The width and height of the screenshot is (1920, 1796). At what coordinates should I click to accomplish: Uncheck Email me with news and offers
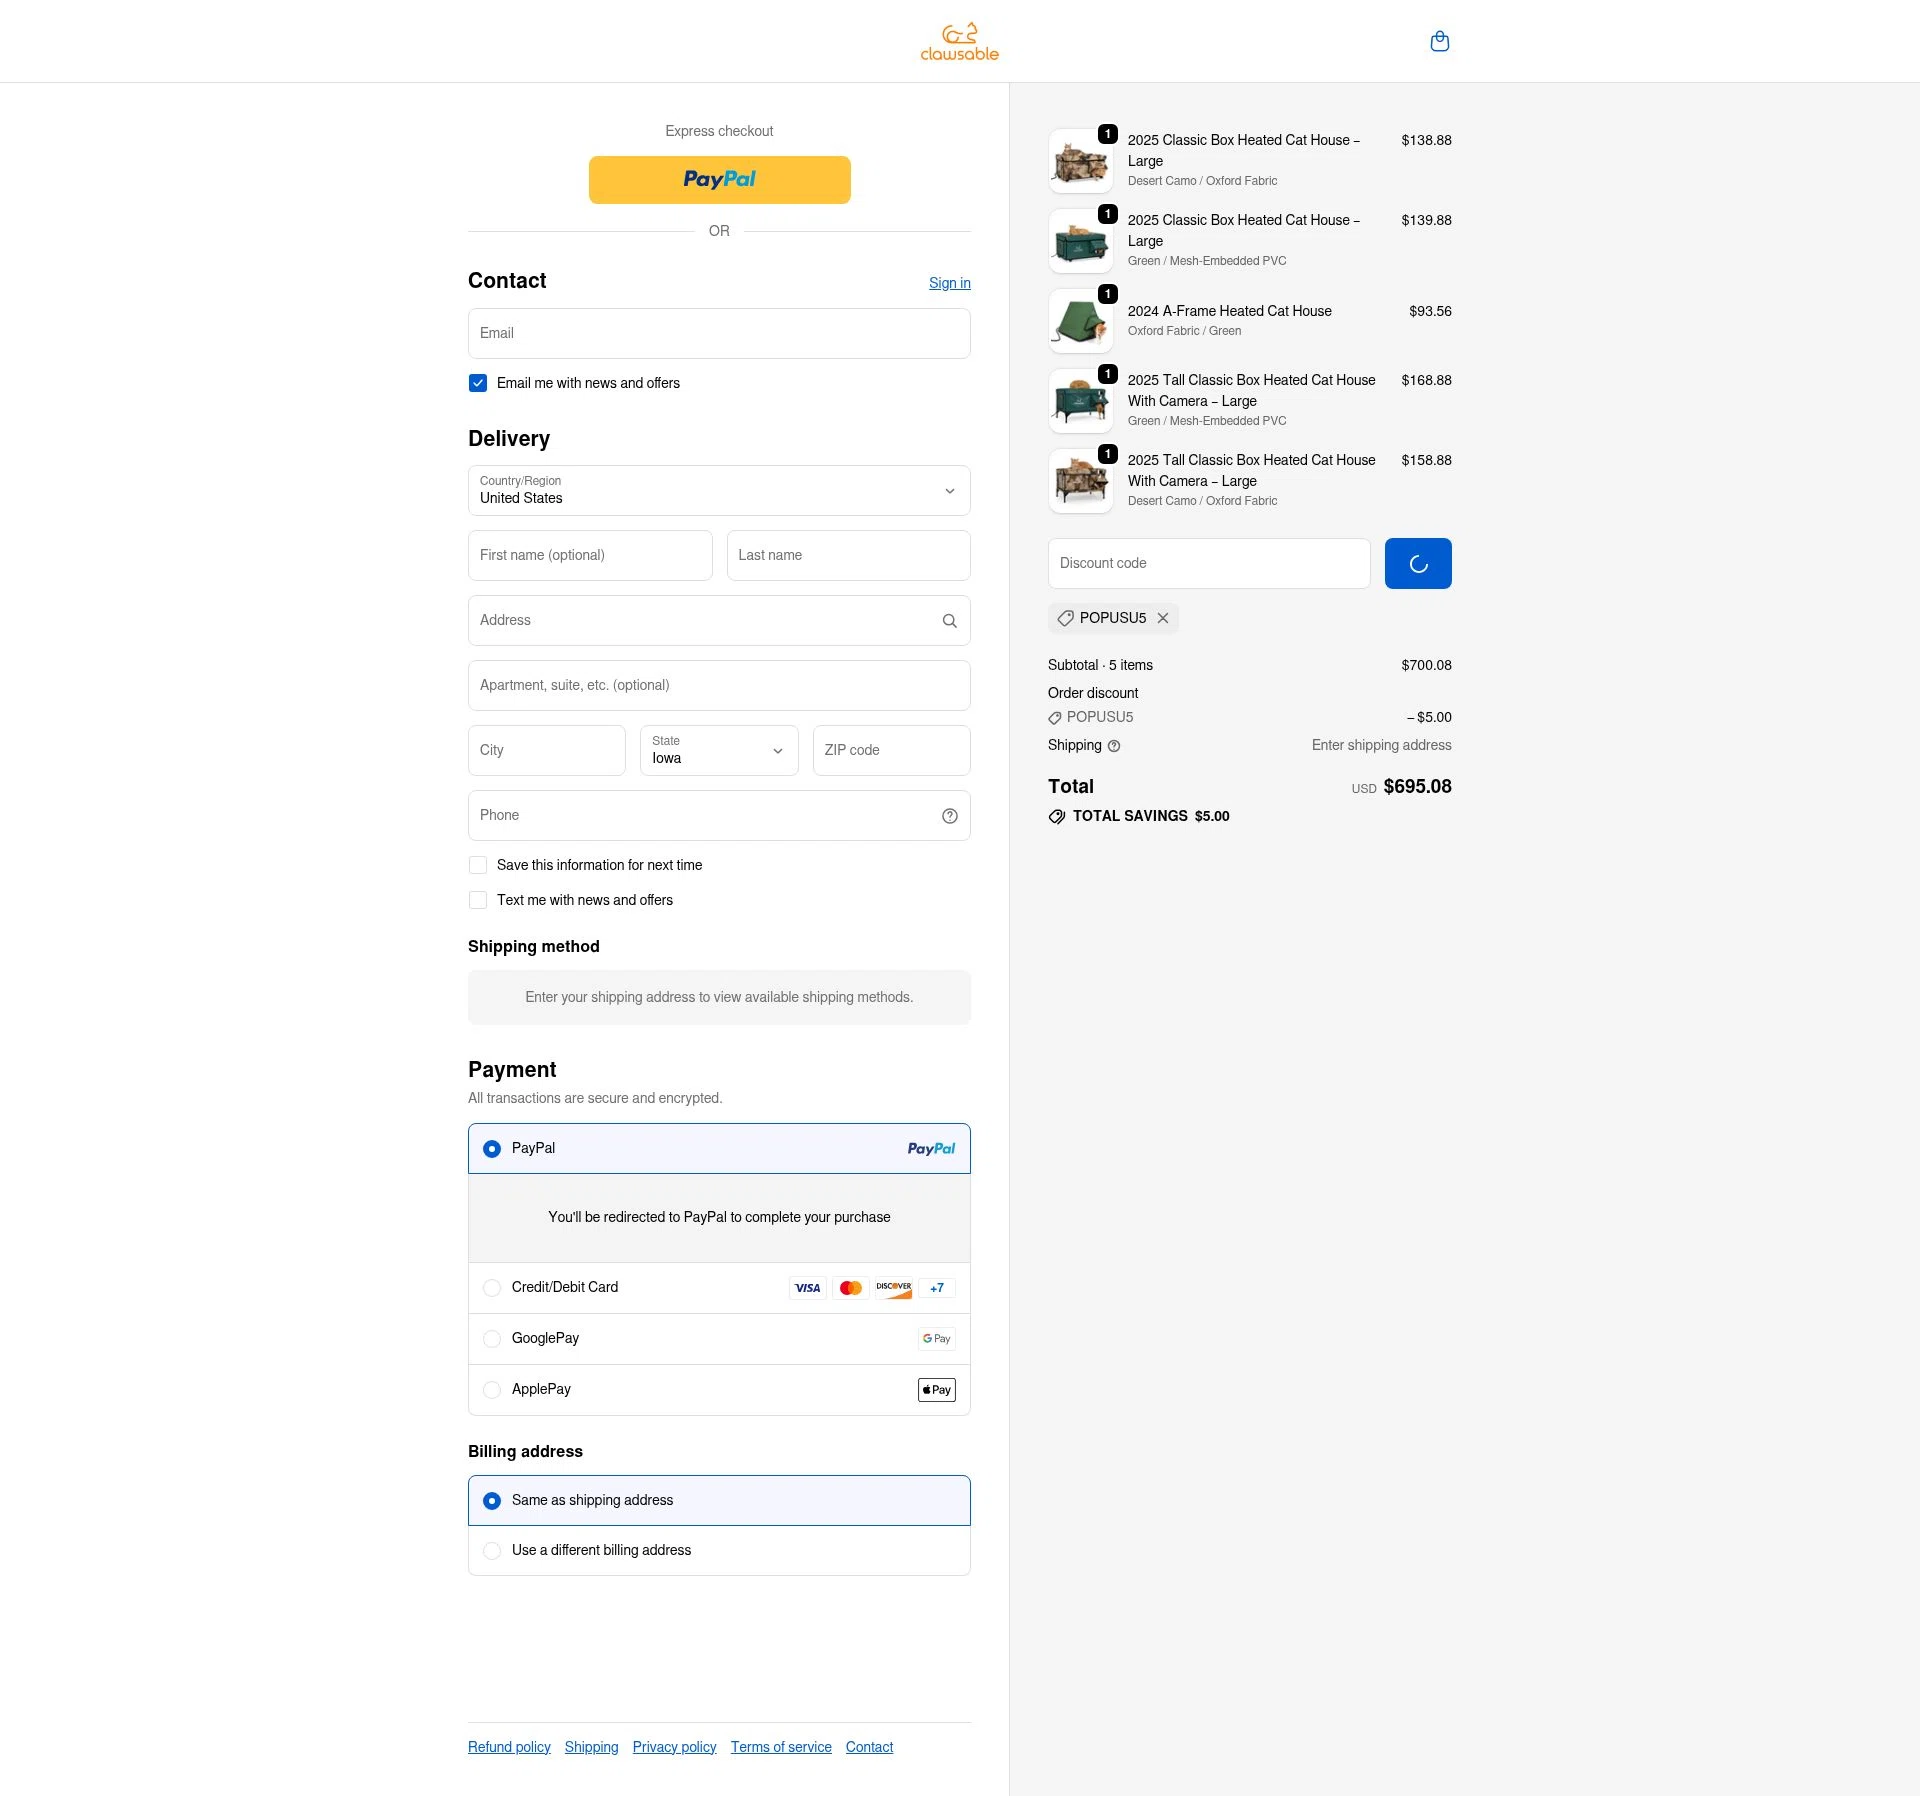tap(478, 383)
